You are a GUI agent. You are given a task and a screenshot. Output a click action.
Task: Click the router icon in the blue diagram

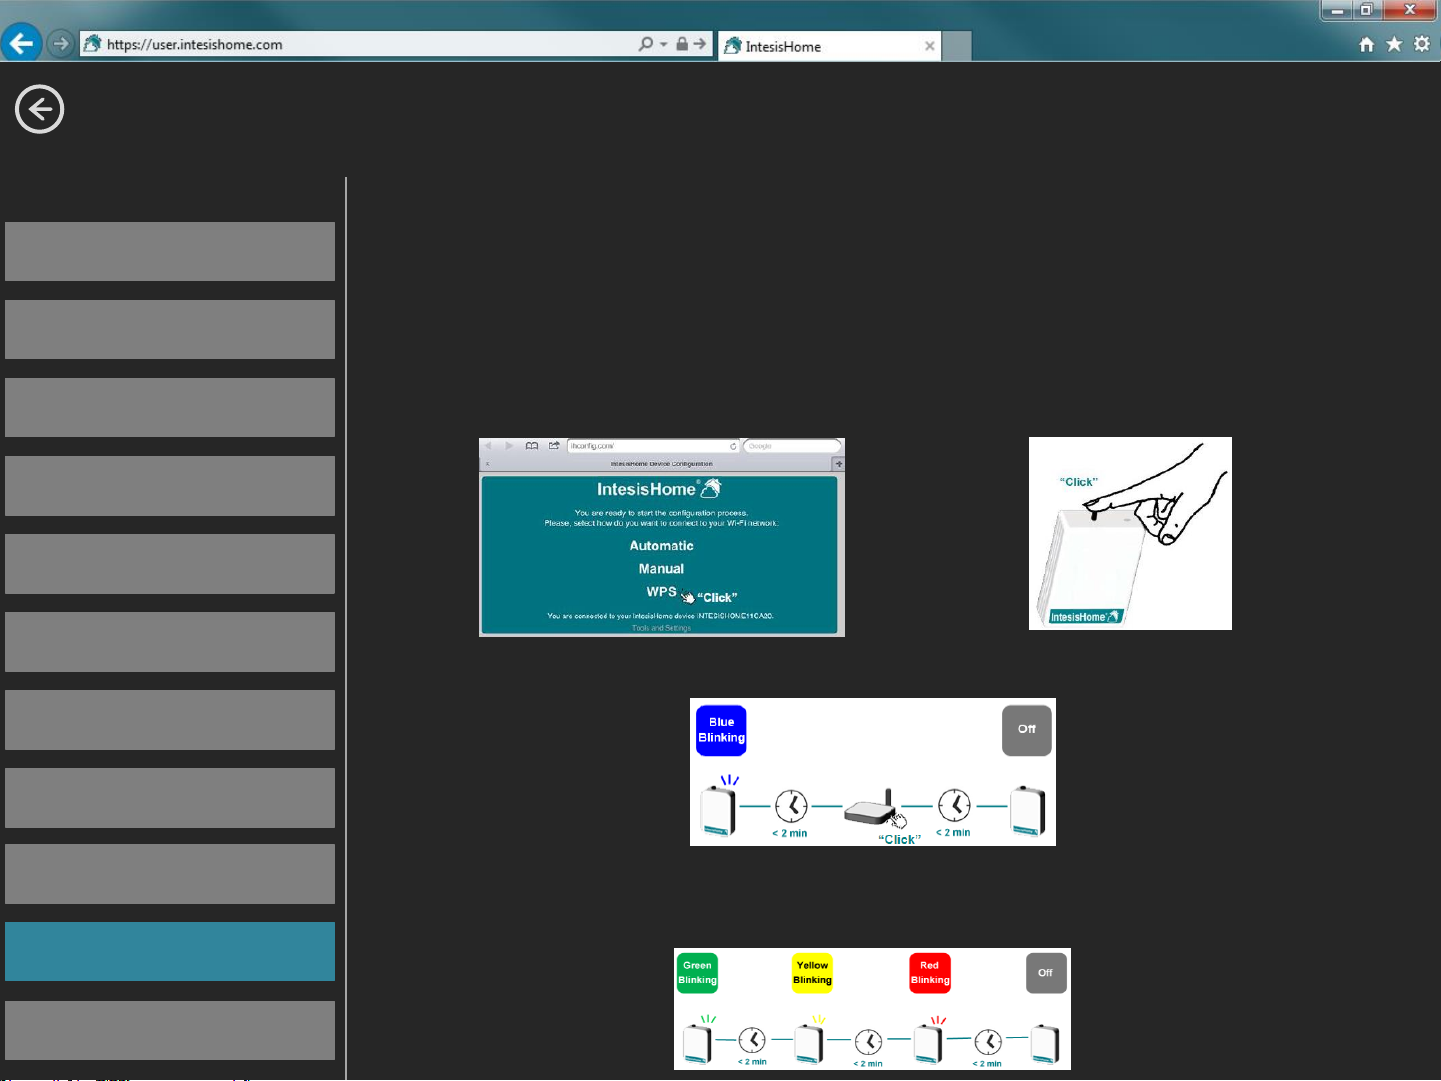point(870,809)
